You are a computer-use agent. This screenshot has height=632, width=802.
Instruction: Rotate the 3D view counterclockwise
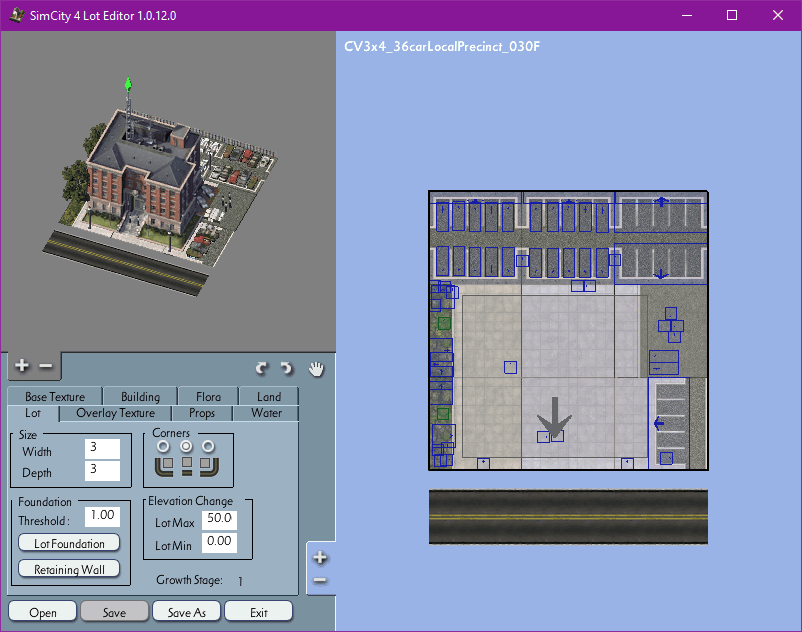pyautogui.click(x=262, y=368)
